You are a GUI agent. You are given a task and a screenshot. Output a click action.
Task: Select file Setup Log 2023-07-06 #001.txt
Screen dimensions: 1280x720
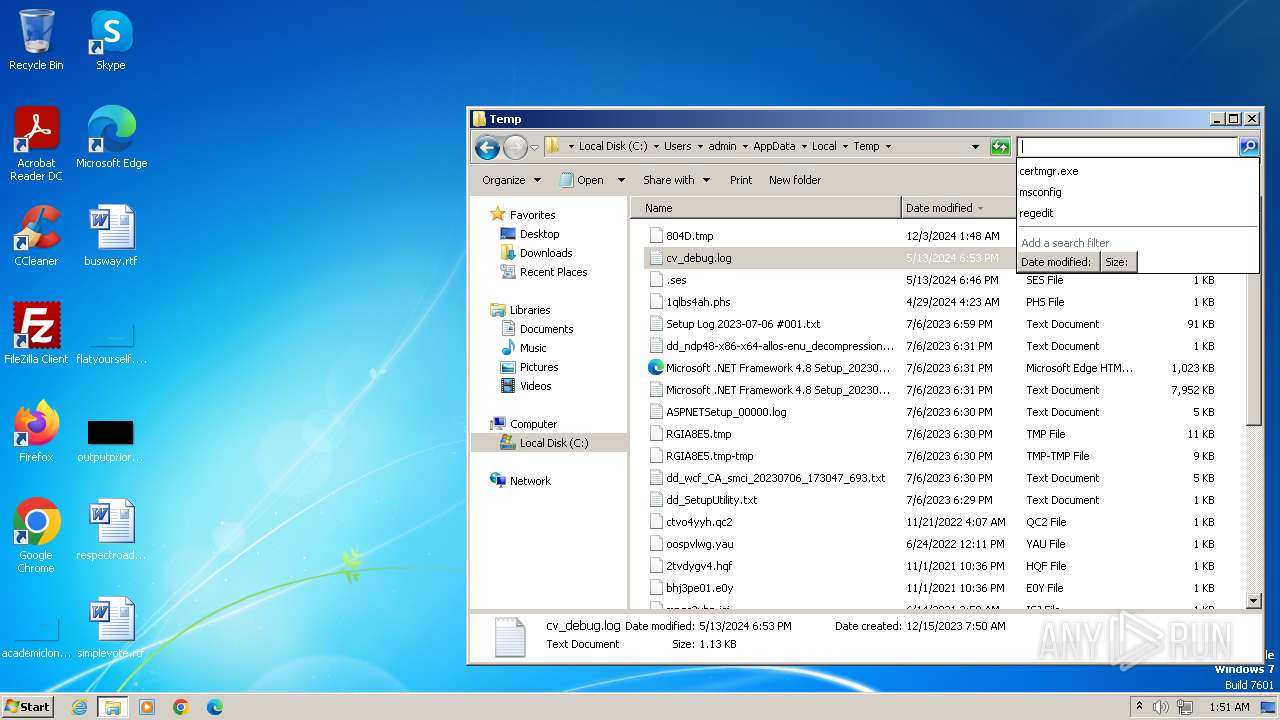pyautogui.click(x=743, y=324)
